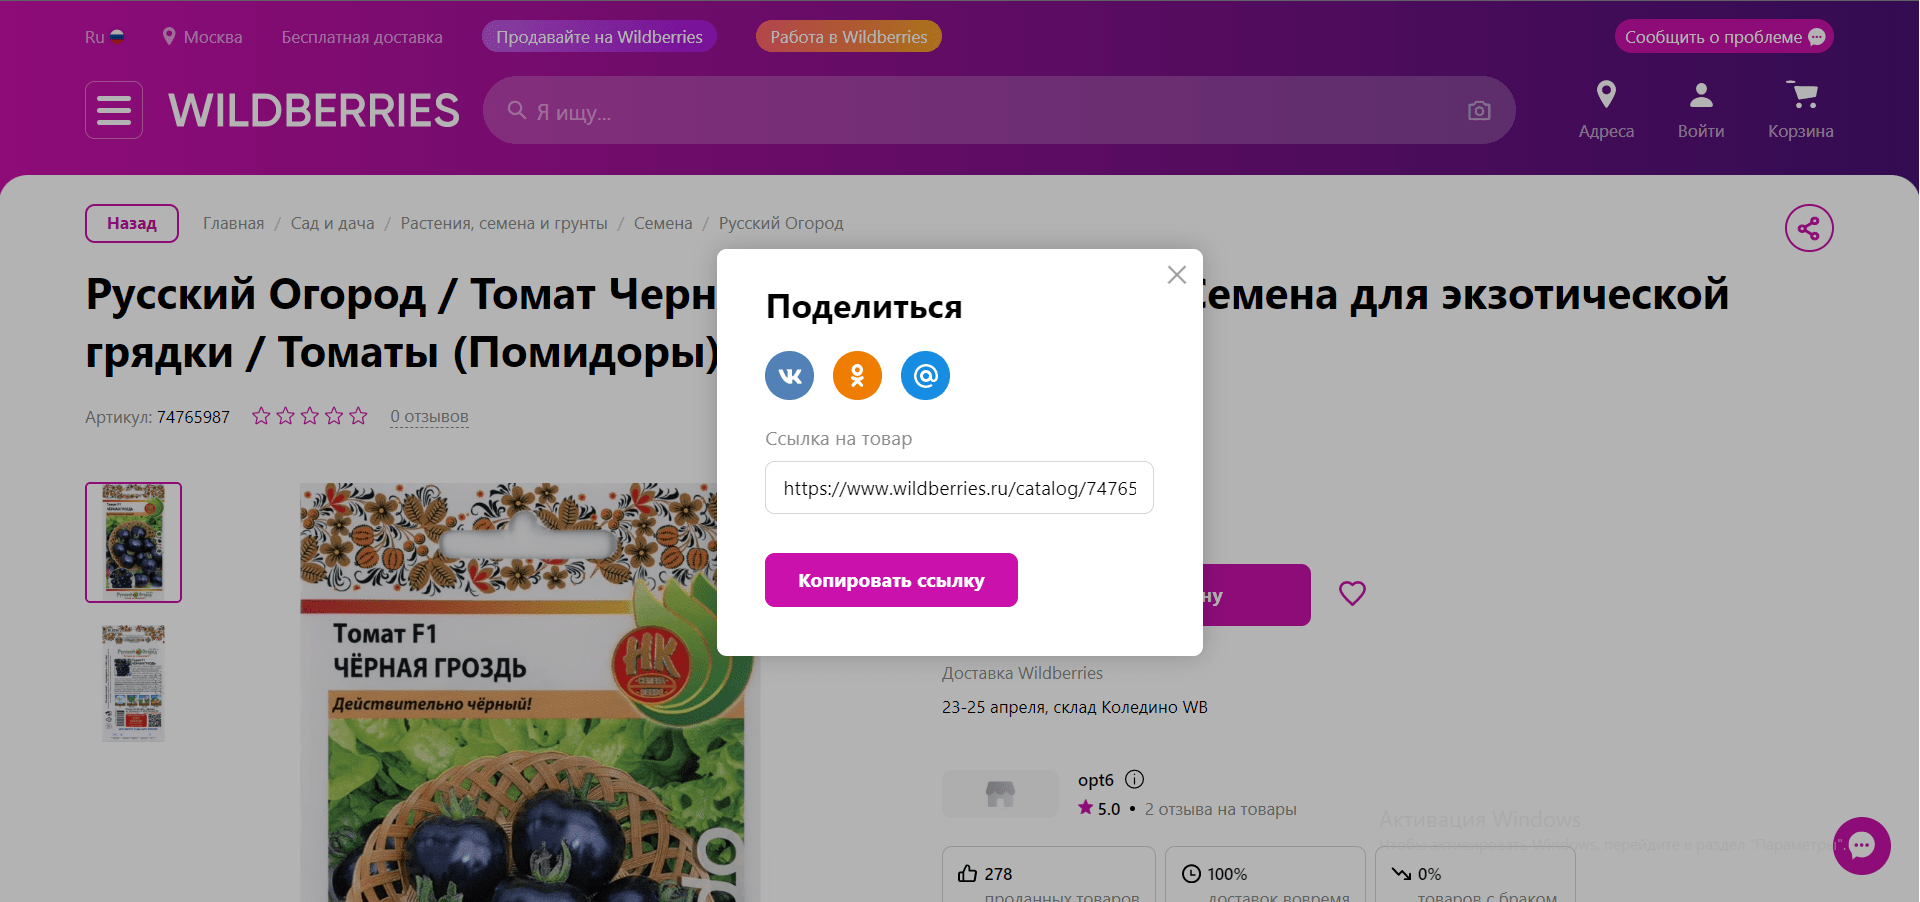1920x902 pixels.
Task: Open Русский Огород breadcrumb
Action: 781,223
